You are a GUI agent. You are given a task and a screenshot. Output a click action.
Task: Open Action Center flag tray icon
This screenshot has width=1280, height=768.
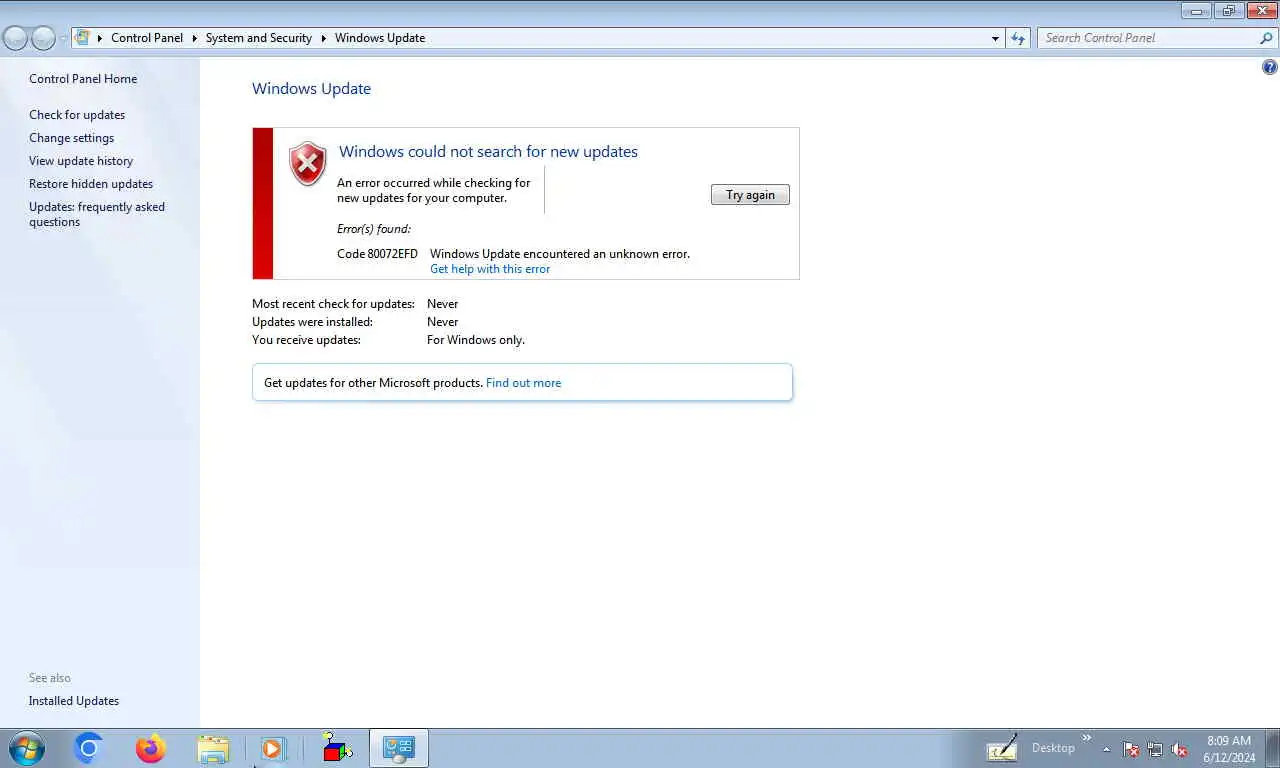pyautogui.click(x=1131, y=749)
